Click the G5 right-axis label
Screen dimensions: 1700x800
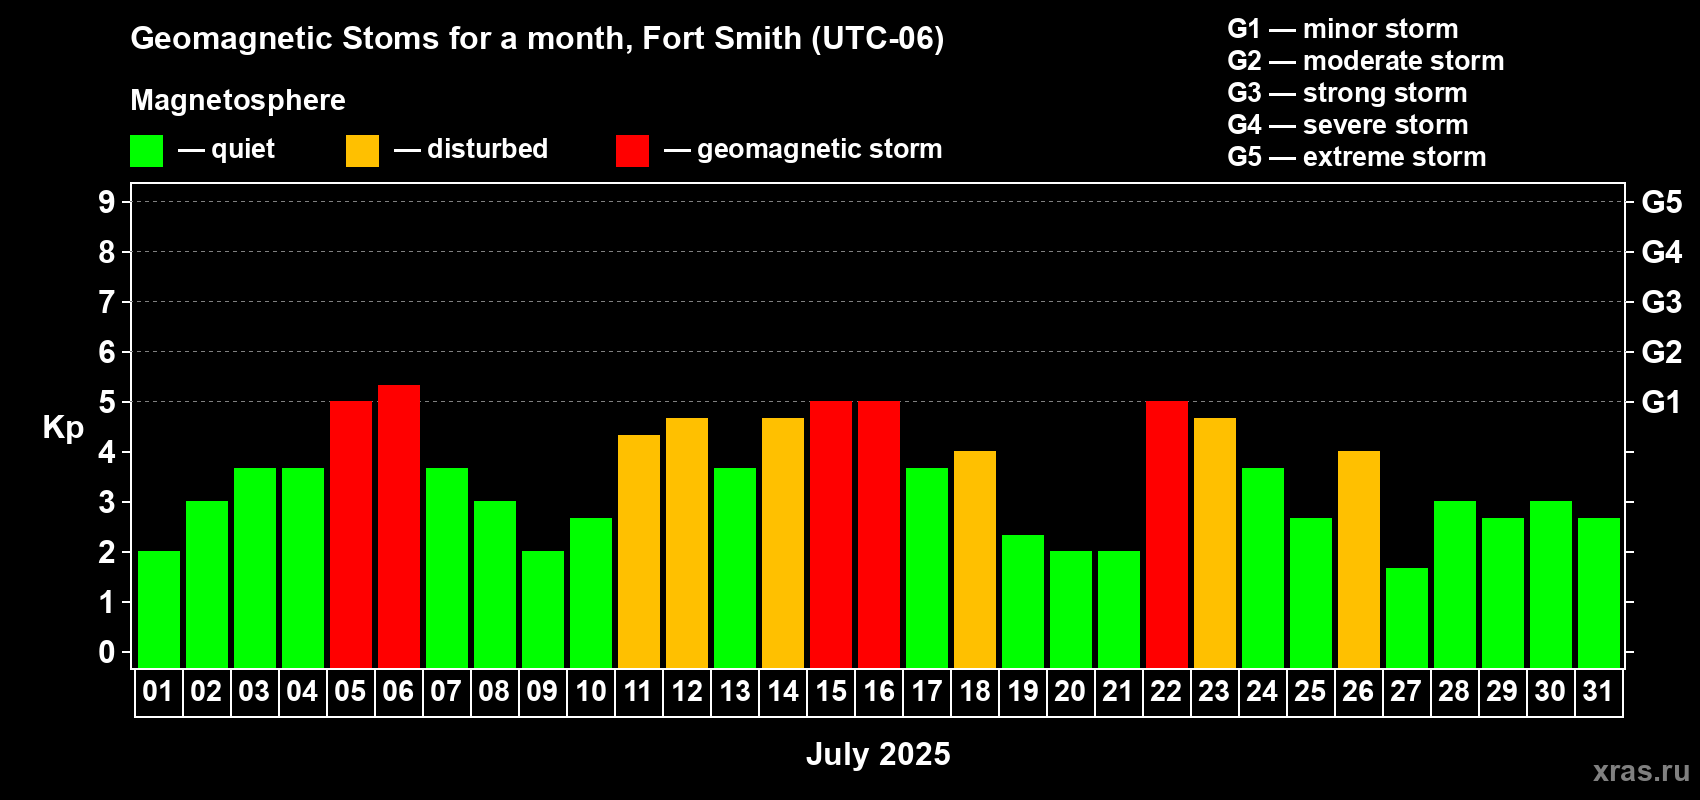tap(1661, 202)
